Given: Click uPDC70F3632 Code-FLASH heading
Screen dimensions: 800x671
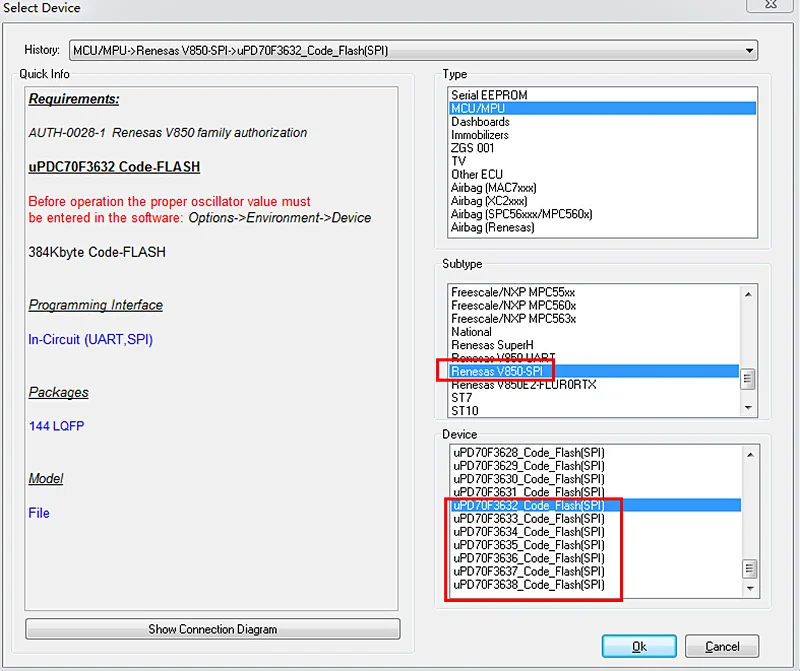Looking at the screenshot, I should [114, 167].
